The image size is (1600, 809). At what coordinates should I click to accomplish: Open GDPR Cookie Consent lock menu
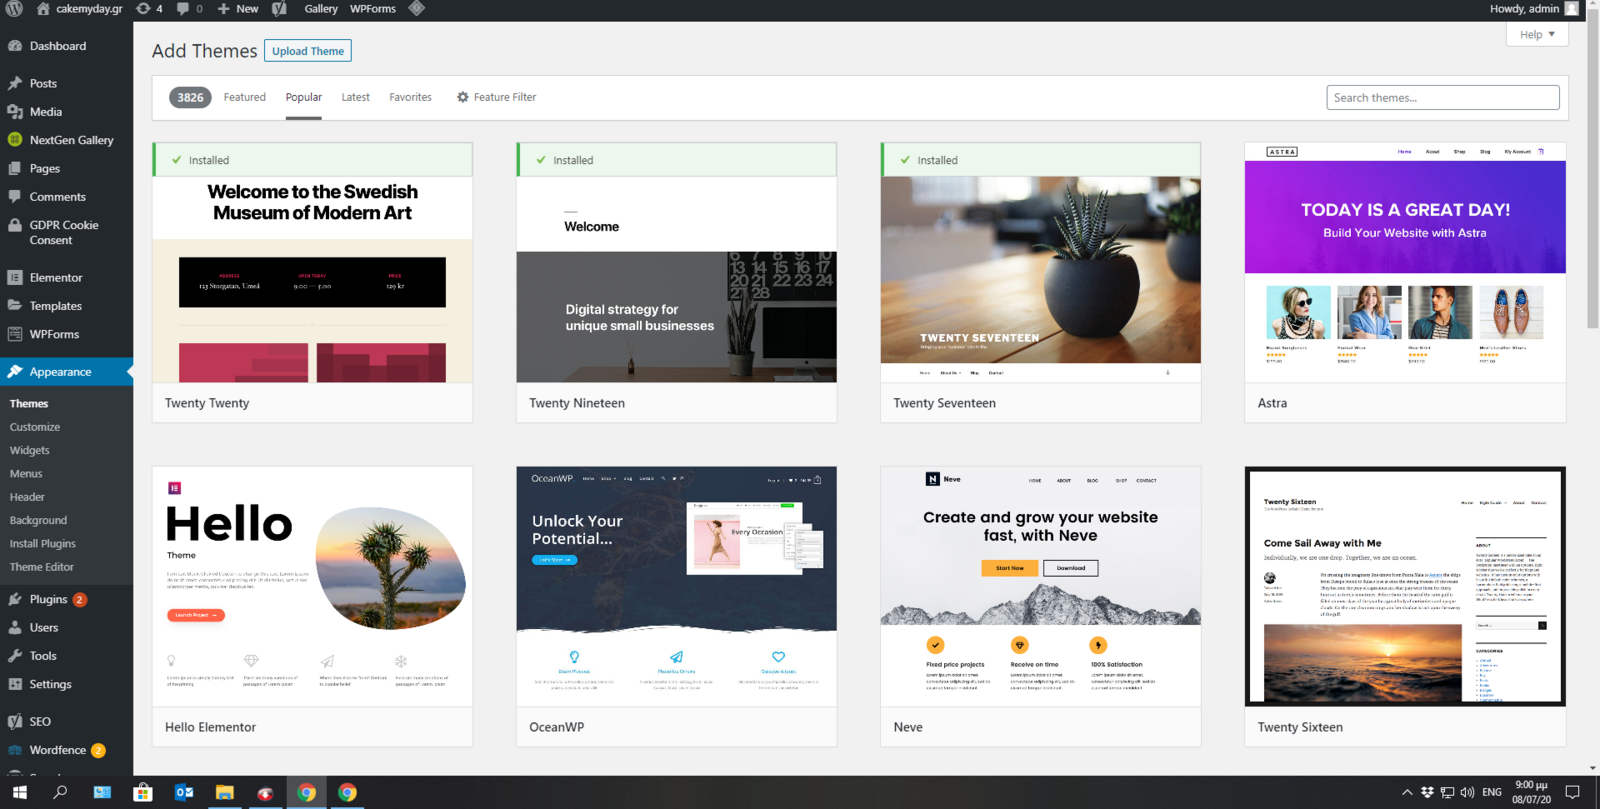(66, 232)
